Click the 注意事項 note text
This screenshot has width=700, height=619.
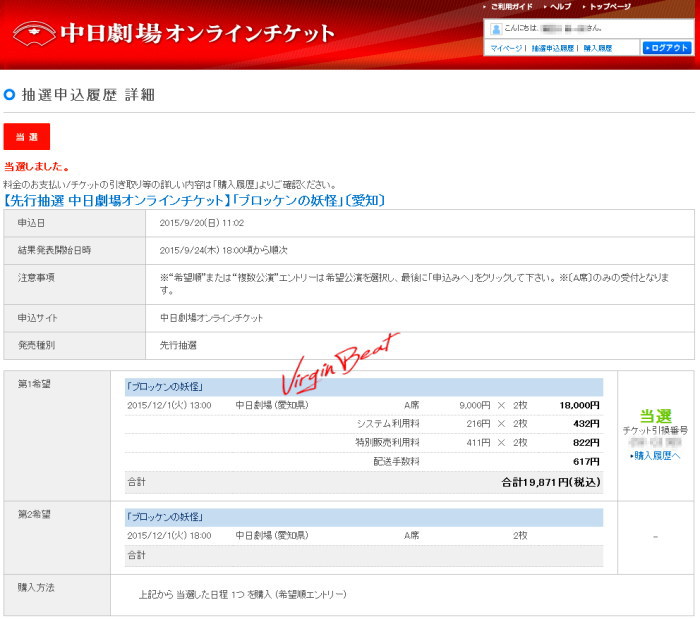pyautogui.click(x=414, y=284)
